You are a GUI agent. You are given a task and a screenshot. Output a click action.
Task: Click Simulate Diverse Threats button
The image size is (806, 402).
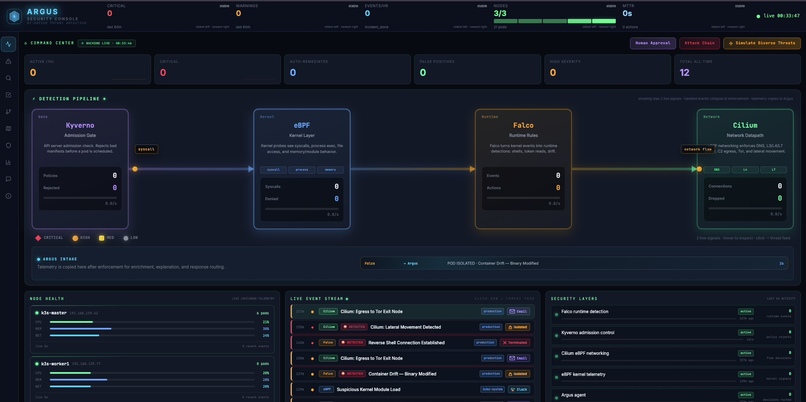point(762,43)
